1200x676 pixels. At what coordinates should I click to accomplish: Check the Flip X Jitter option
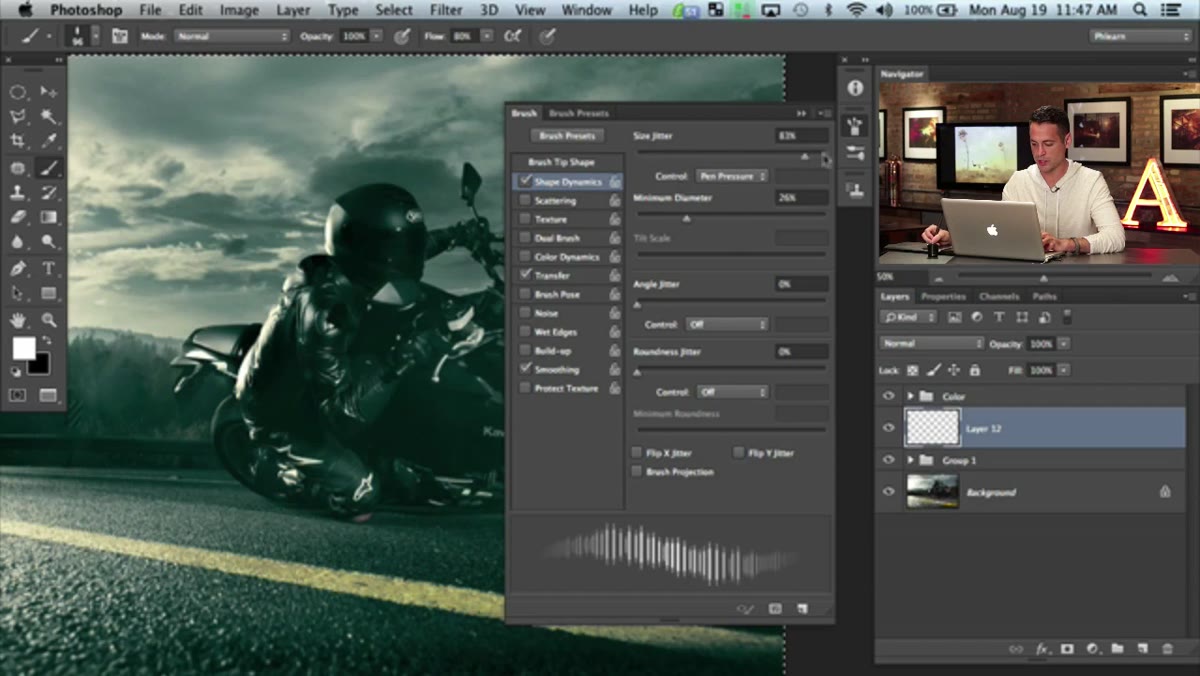point(637,453)
